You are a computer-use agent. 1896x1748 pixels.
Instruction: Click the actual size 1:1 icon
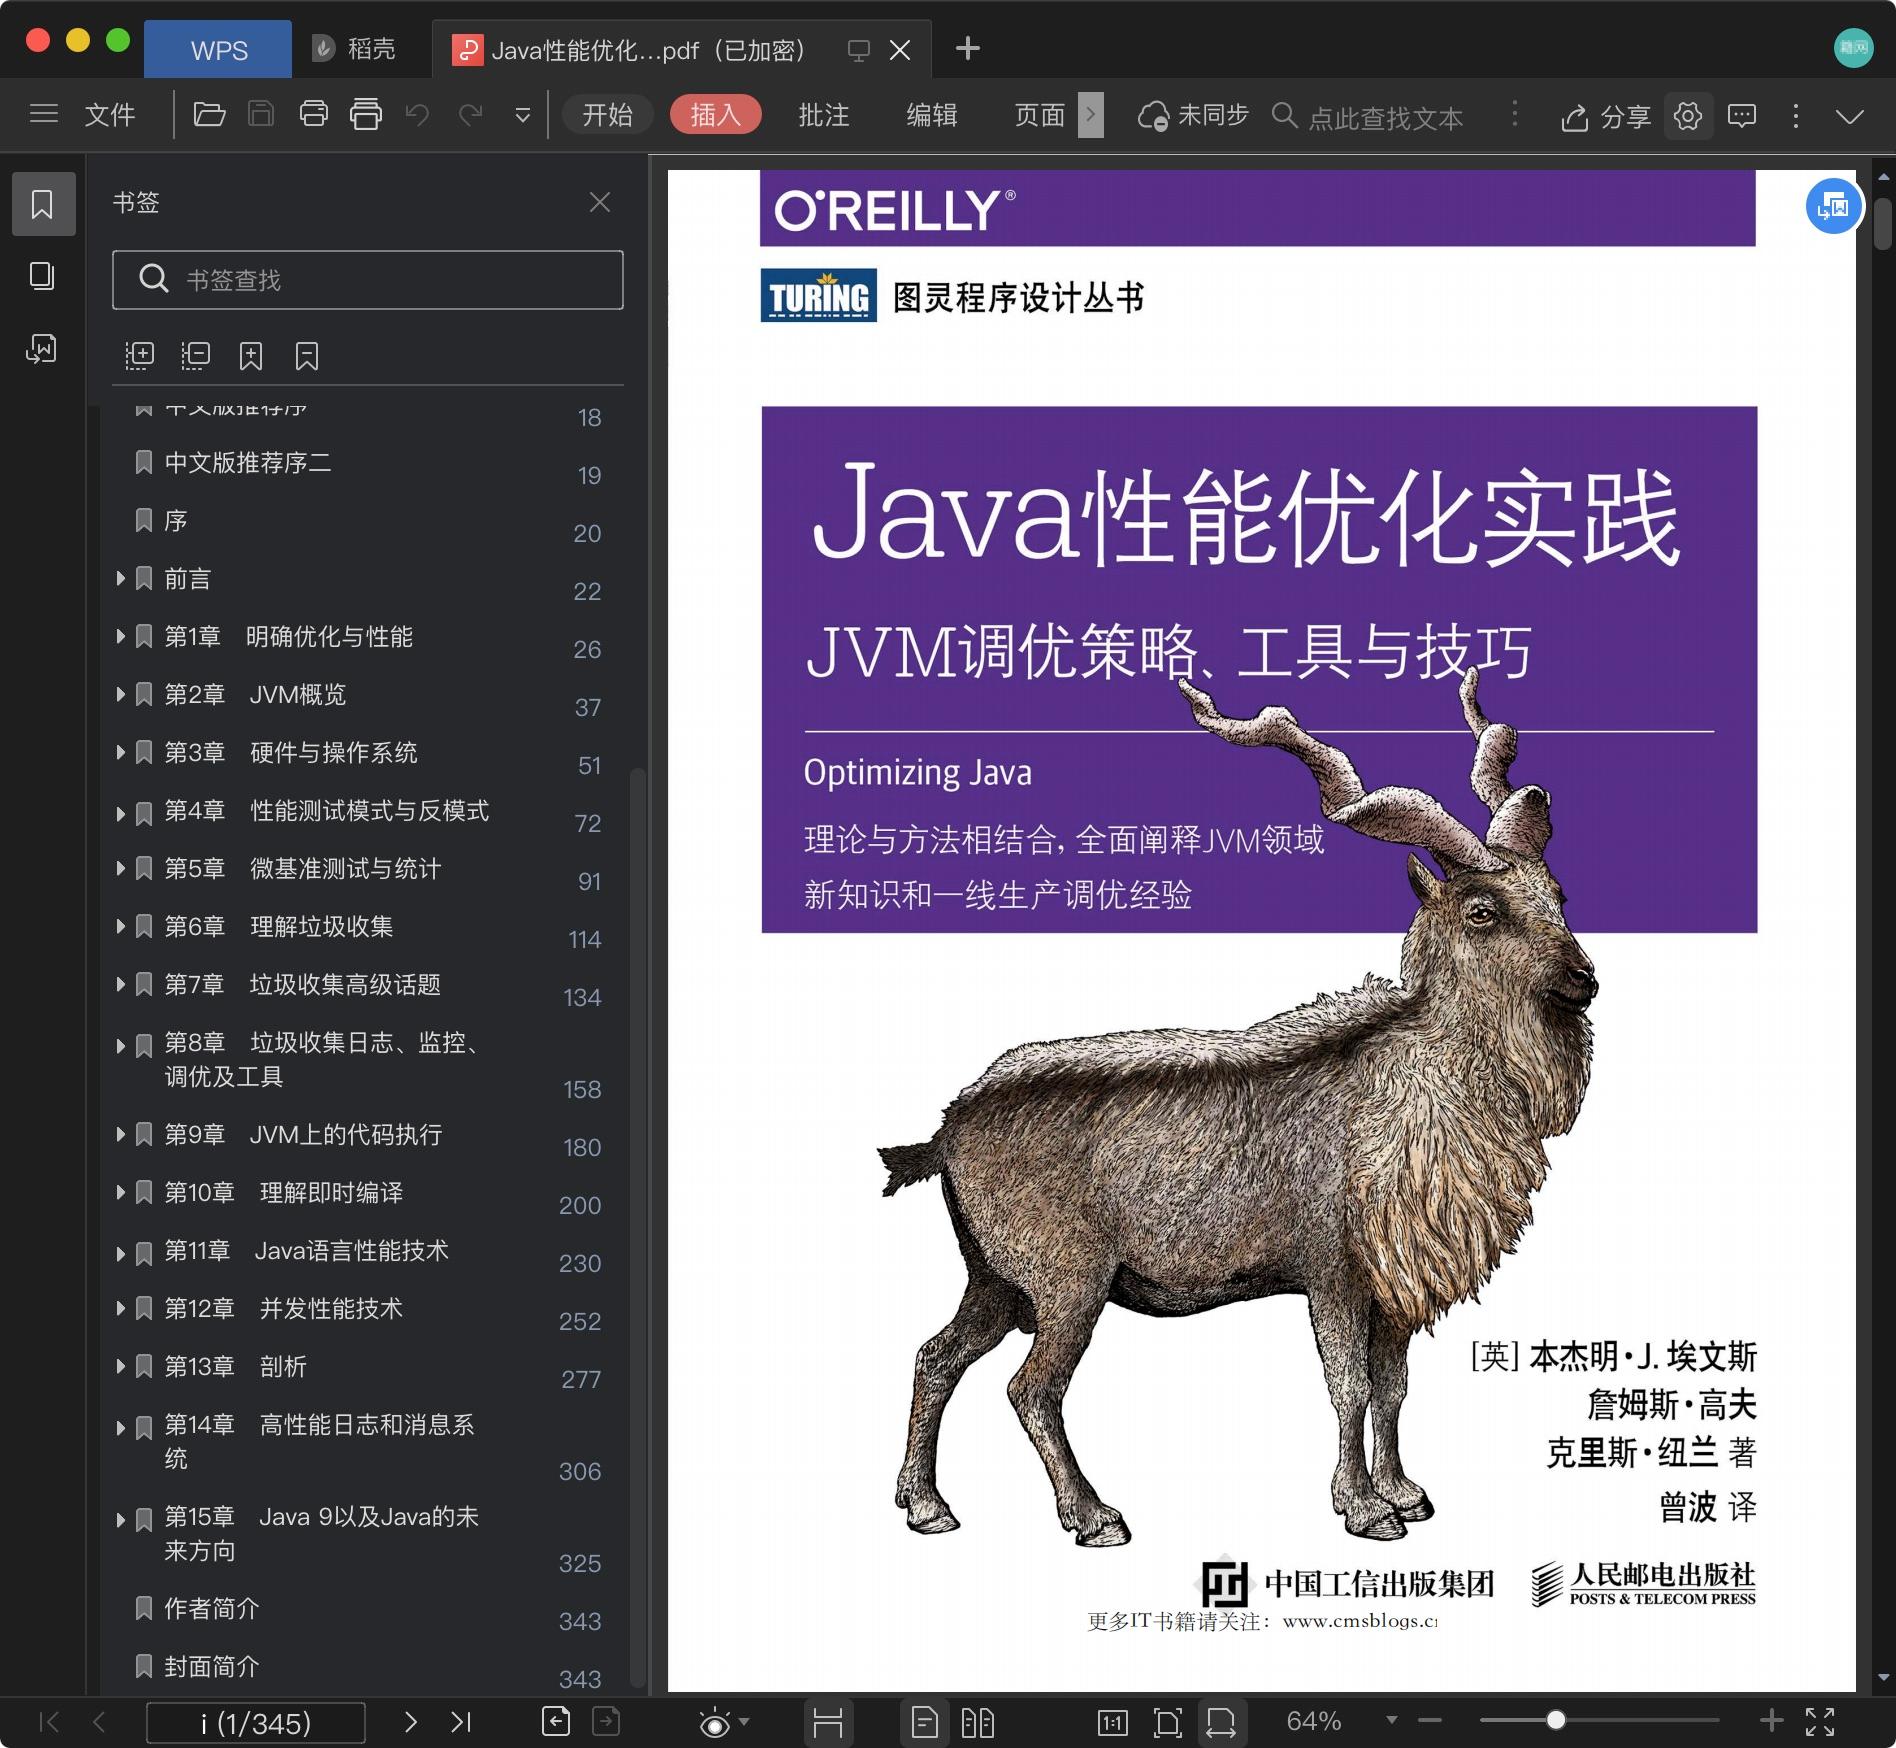pyautogui.click(x=1113, y=1722)
